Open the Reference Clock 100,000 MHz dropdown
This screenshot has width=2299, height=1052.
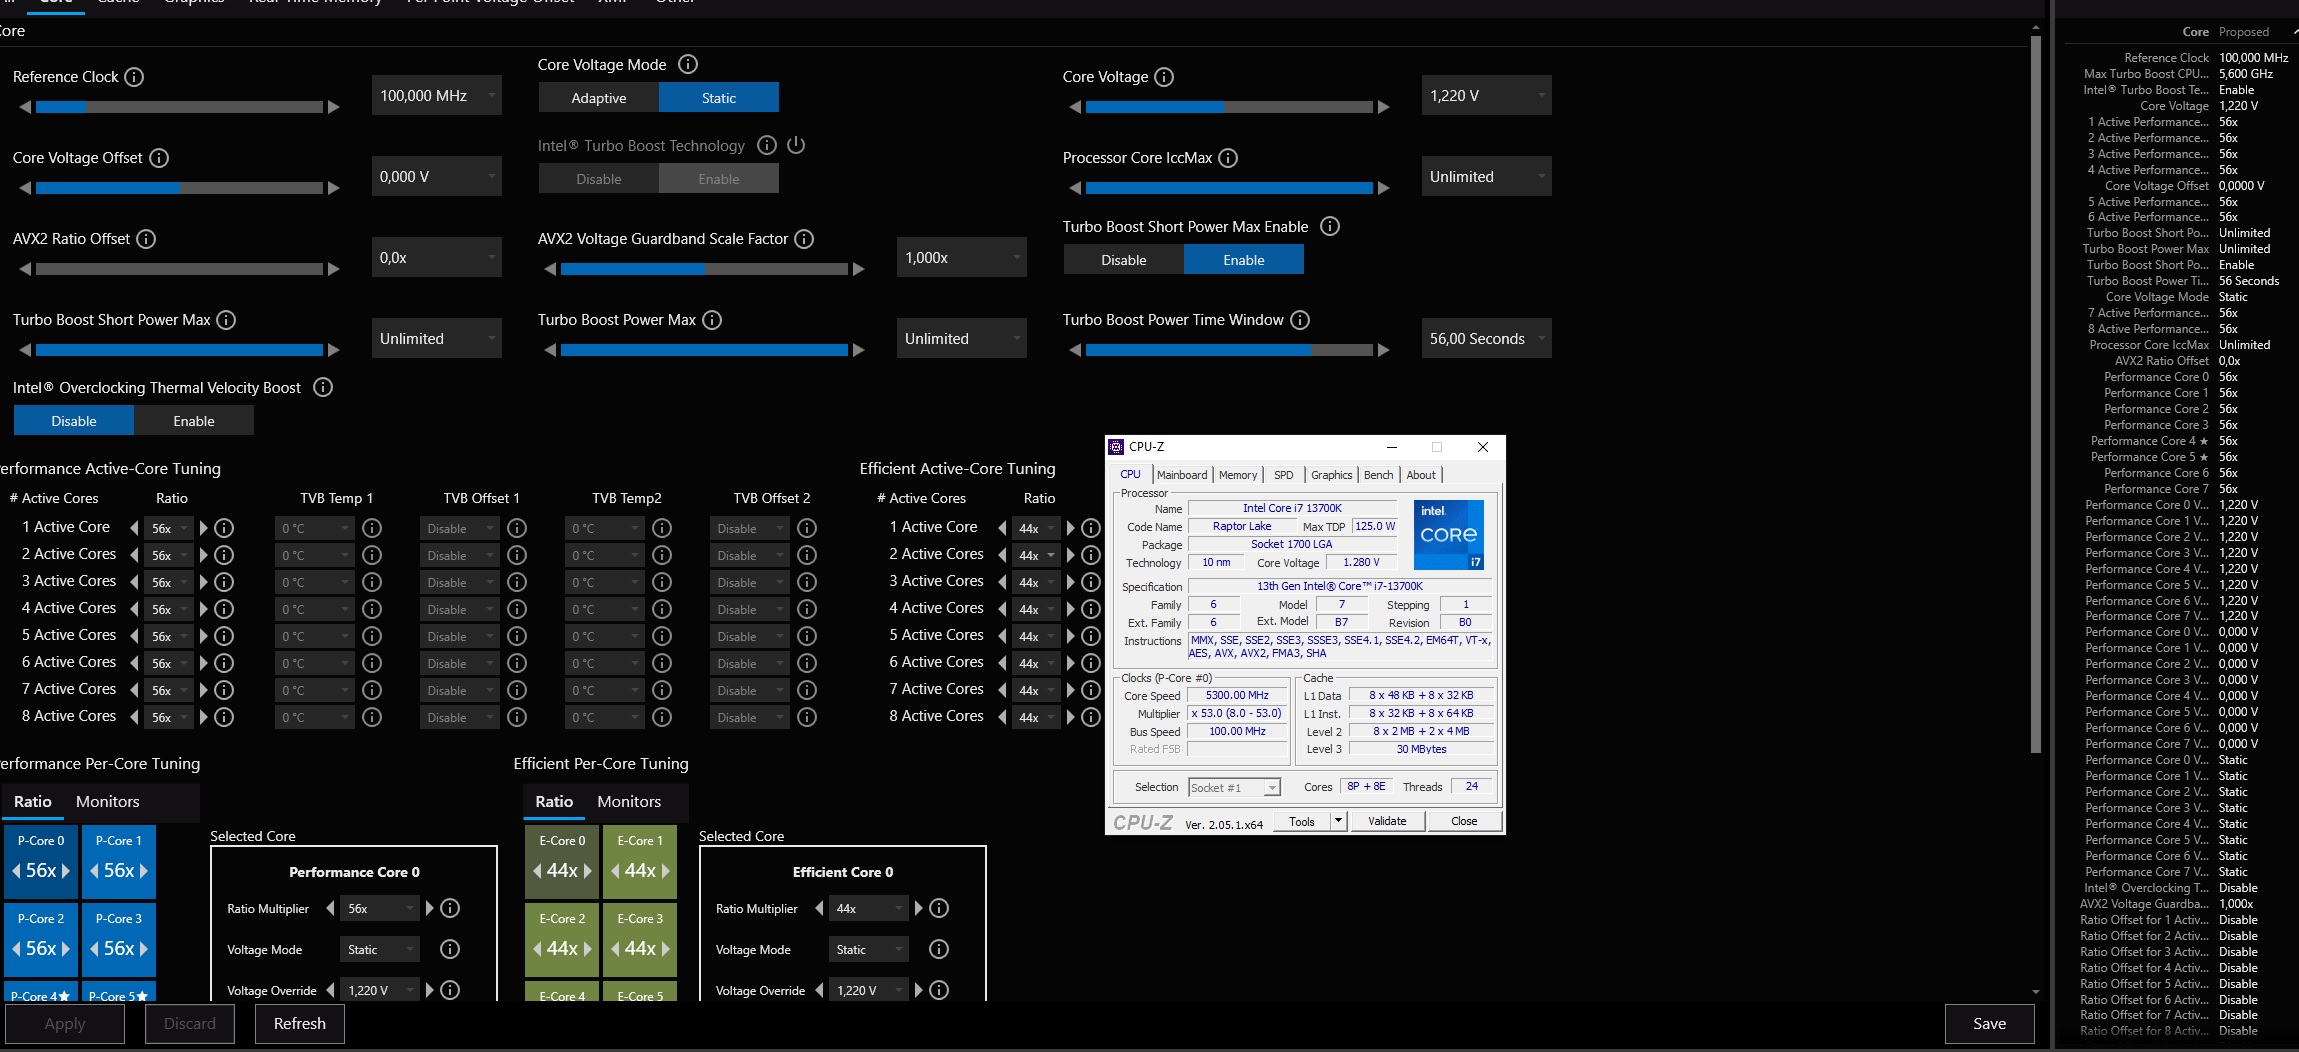pyautogui.click(x=437, y=96)
